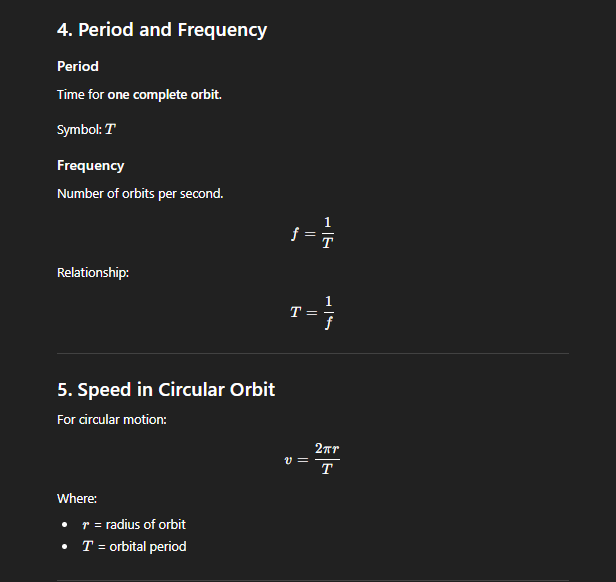Click the "4. Period and Frequency" heading

162,30
